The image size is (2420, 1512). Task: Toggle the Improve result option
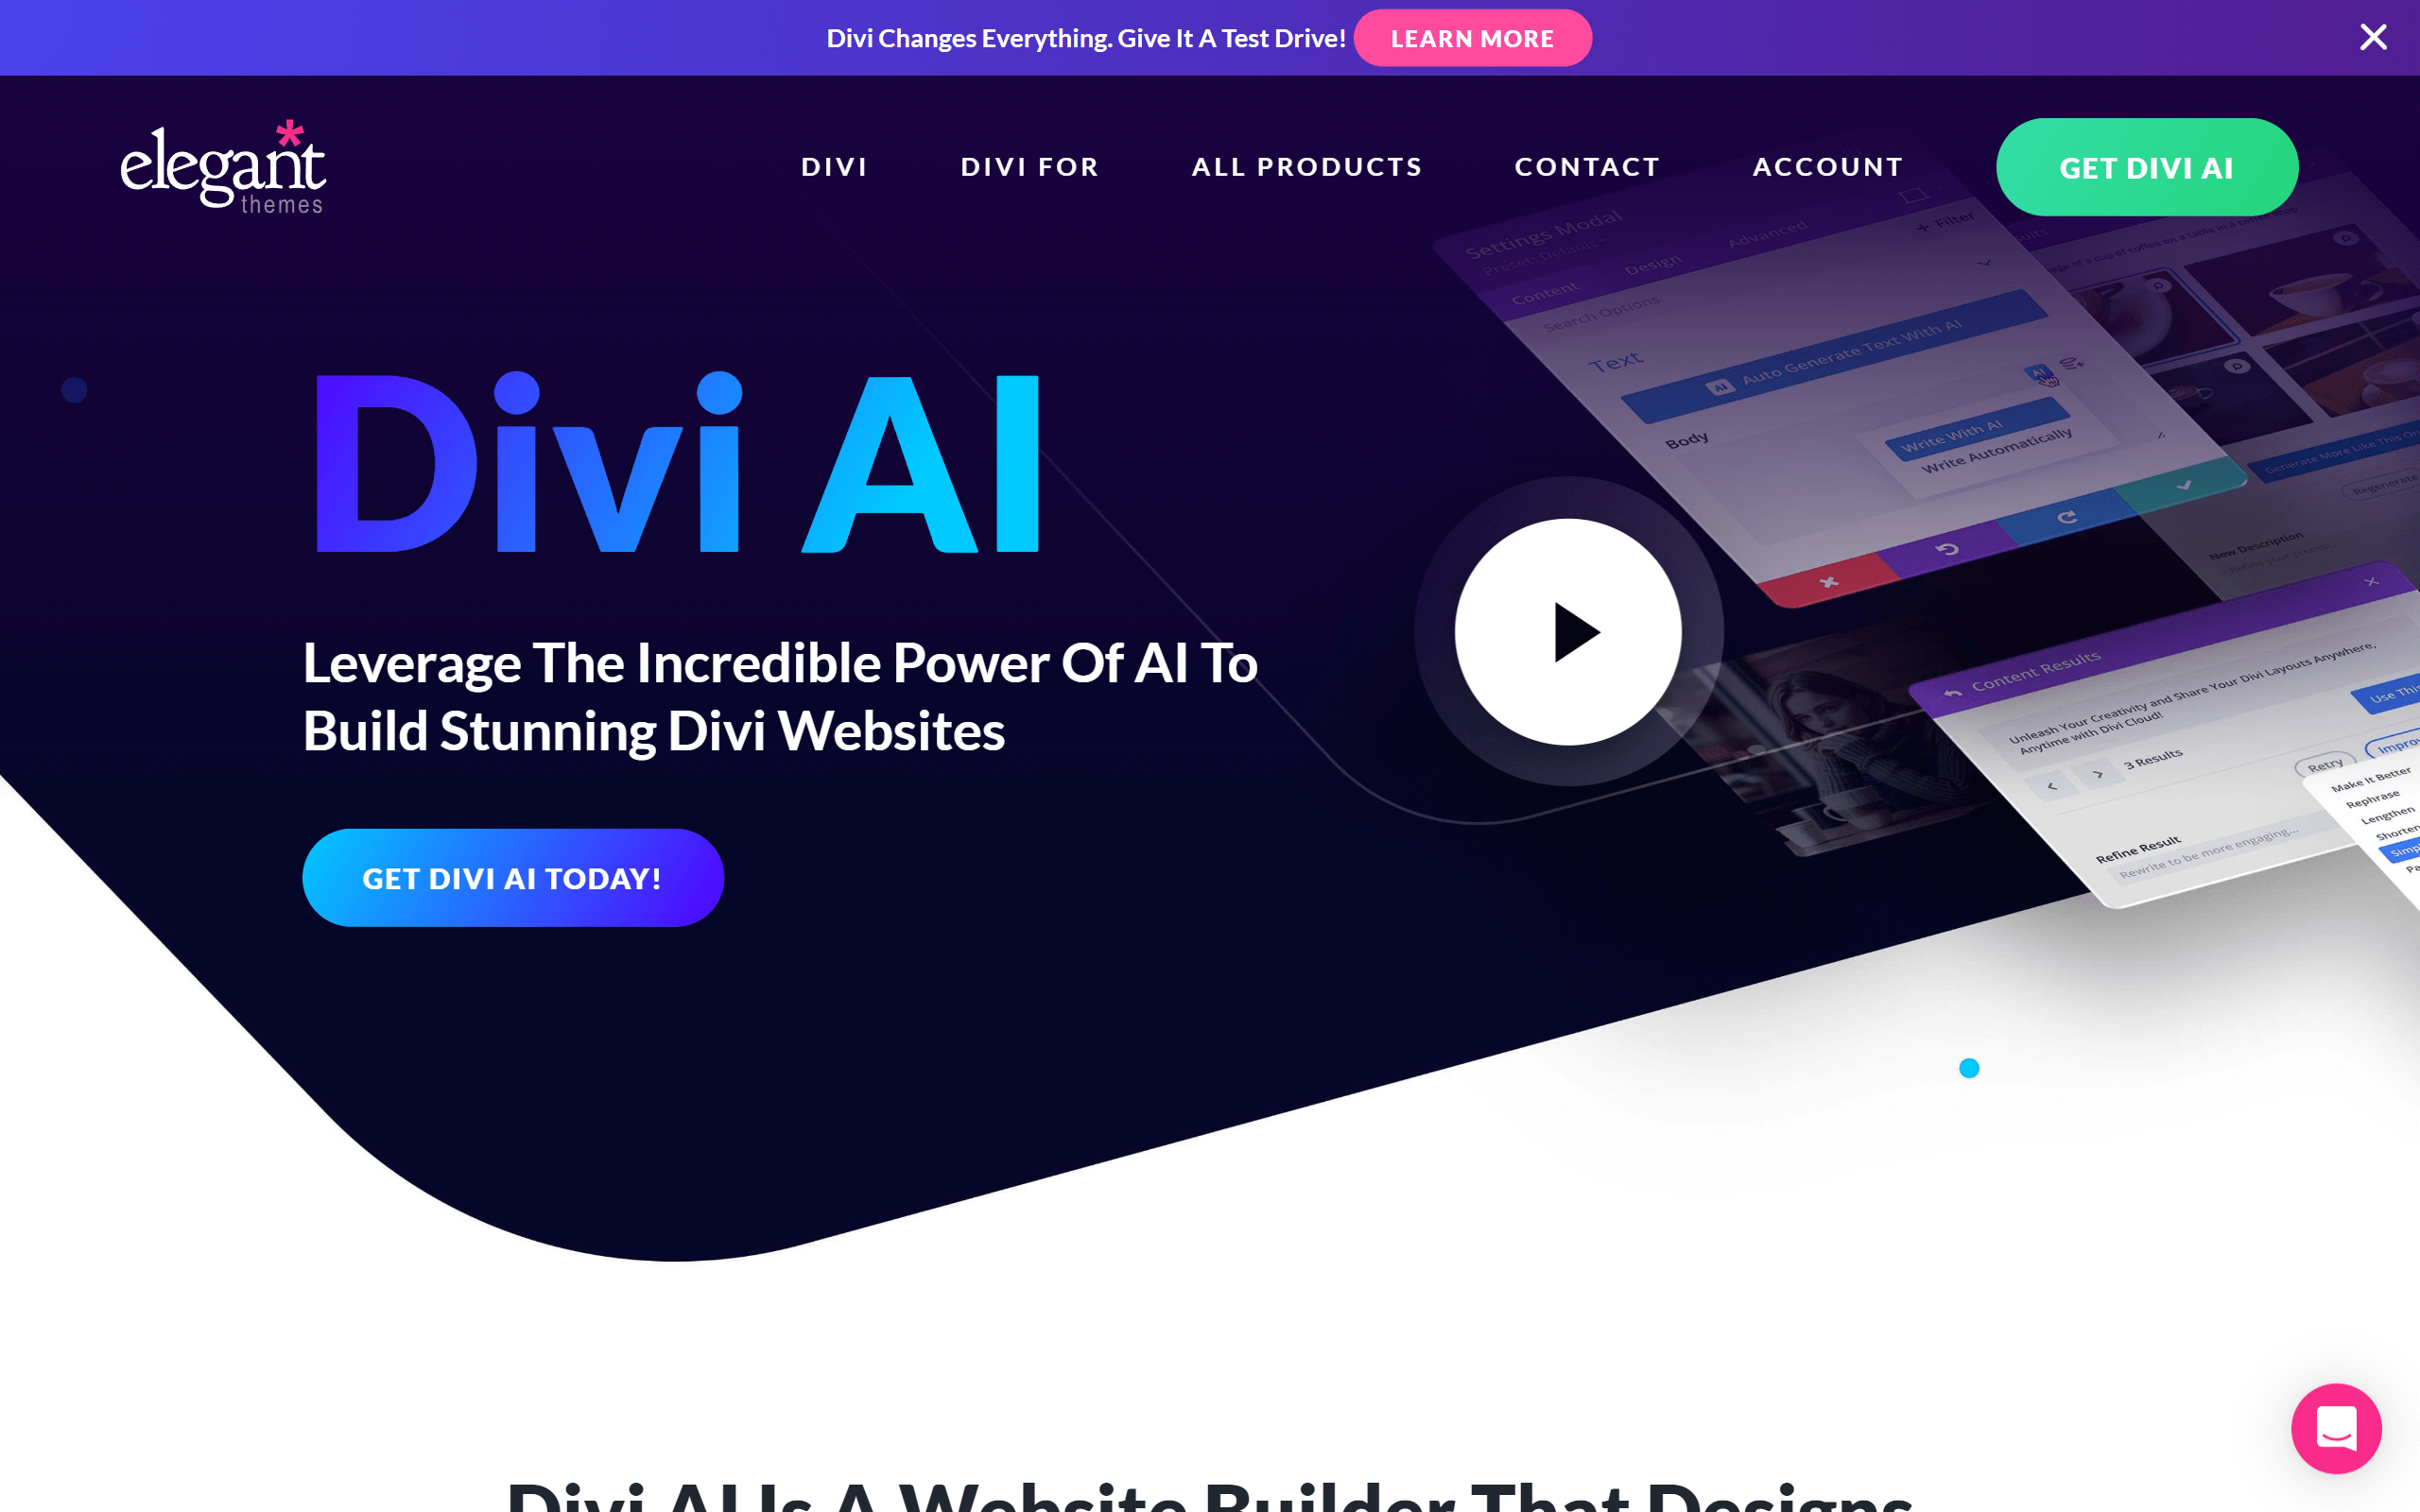[x=2393, y=744]
